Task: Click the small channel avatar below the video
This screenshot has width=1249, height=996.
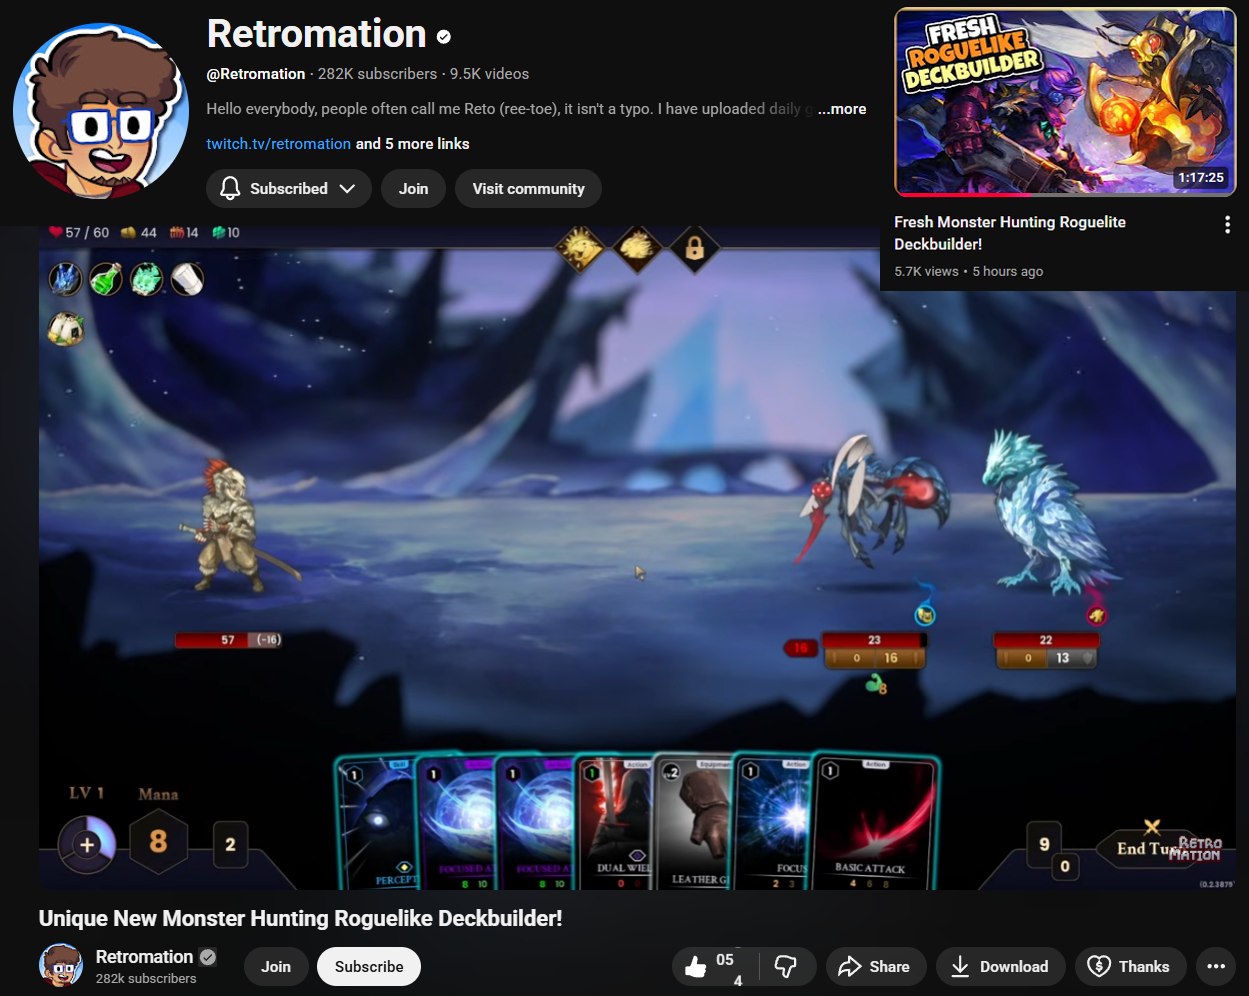Action: point(61,966)
